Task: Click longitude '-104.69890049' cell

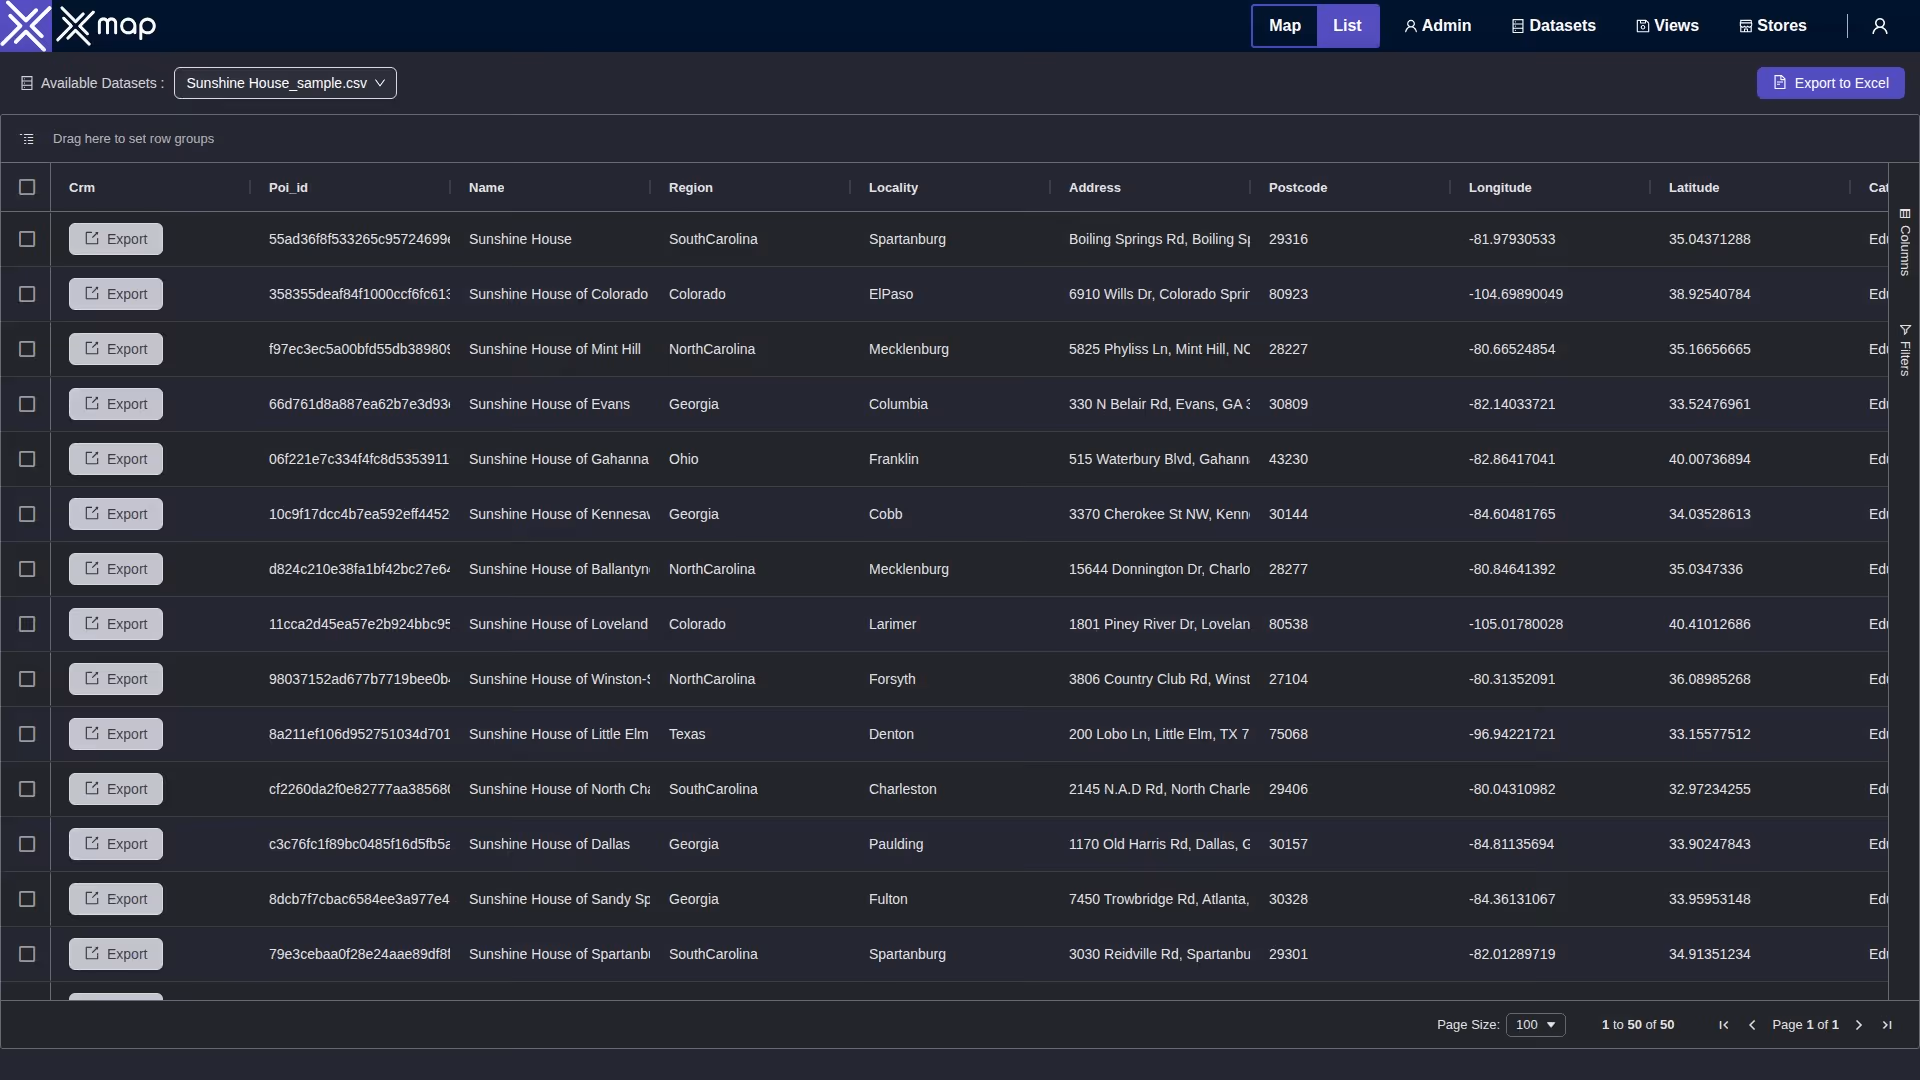Action: (1516, 294)
